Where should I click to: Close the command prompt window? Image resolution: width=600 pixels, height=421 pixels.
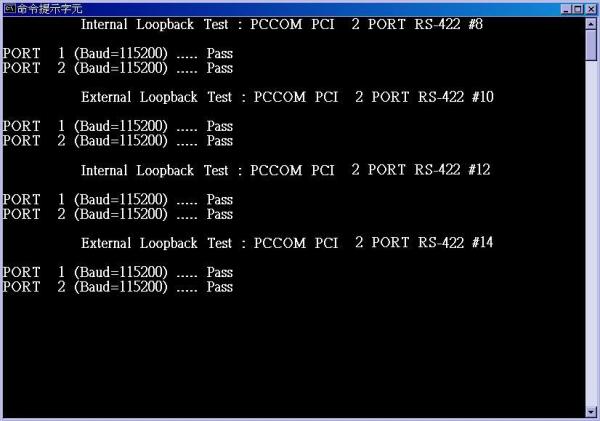[x=591, y=9]
